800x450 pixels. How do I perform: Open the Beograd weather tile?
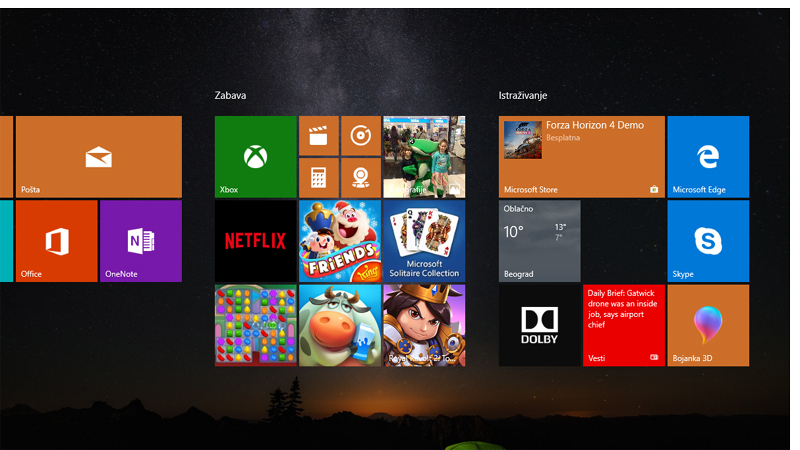click(x=539, y=241)
